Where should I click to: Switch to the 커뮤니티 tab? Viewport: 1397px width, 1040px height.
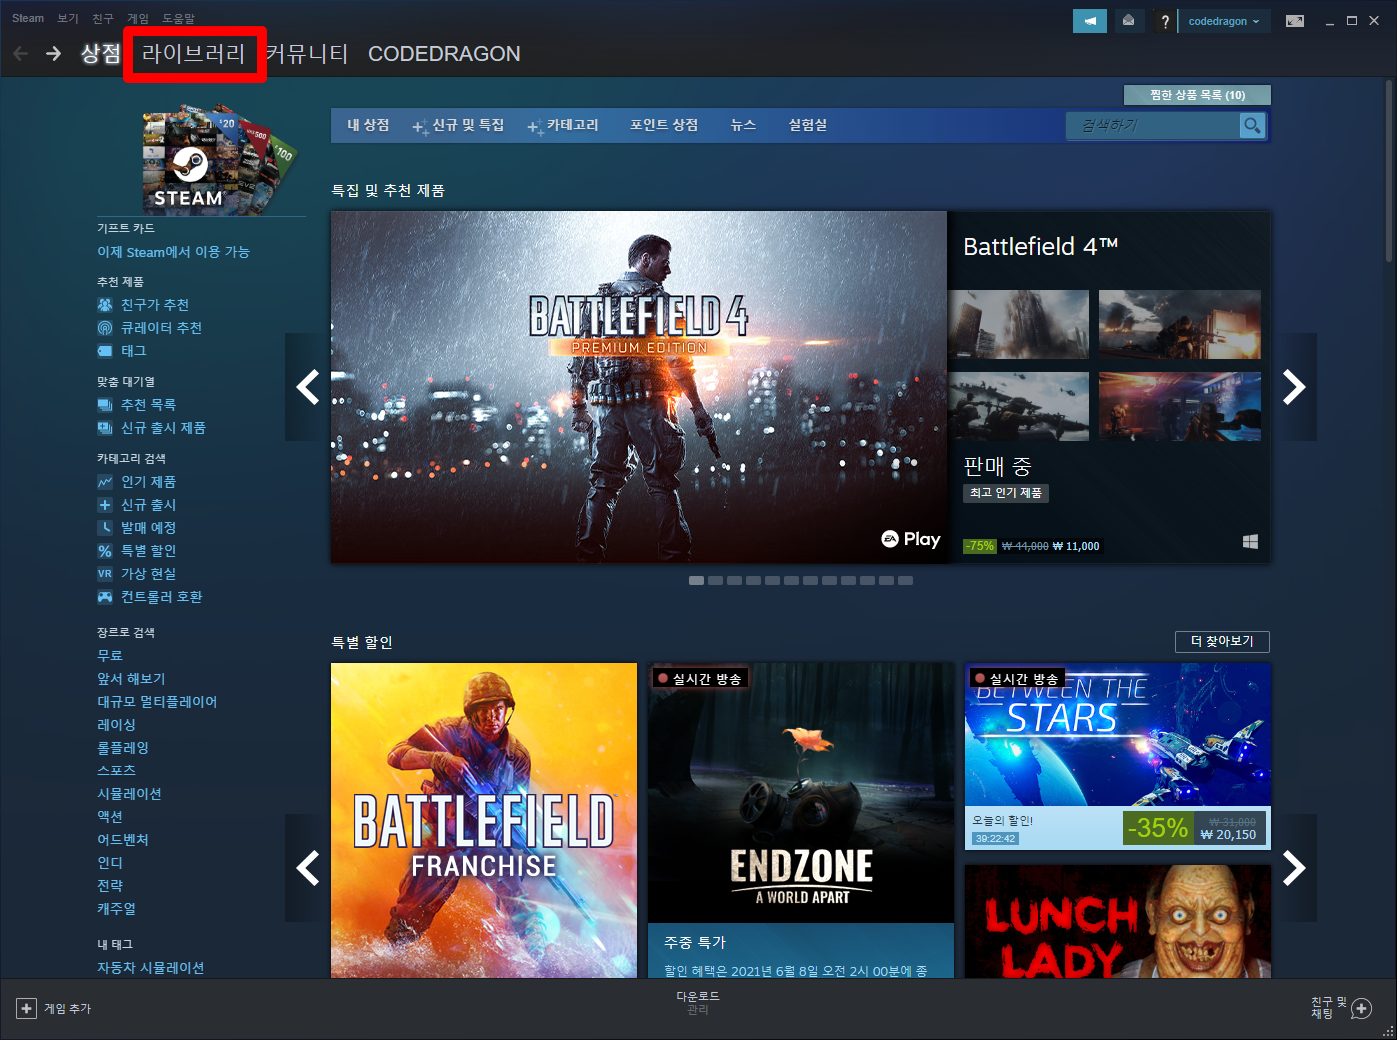pyautogui.click(x=307, y=54)
